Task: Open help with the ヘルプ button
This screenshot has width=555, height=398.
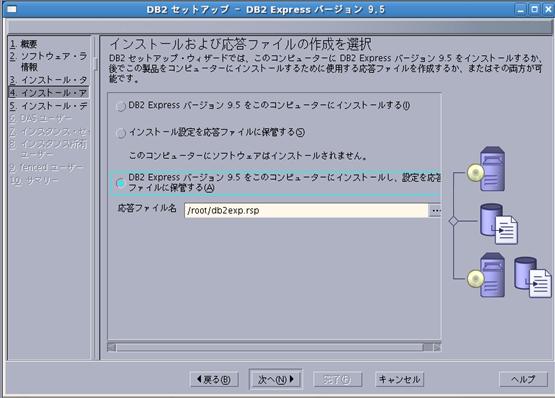Action: click(x=523, y=380)
